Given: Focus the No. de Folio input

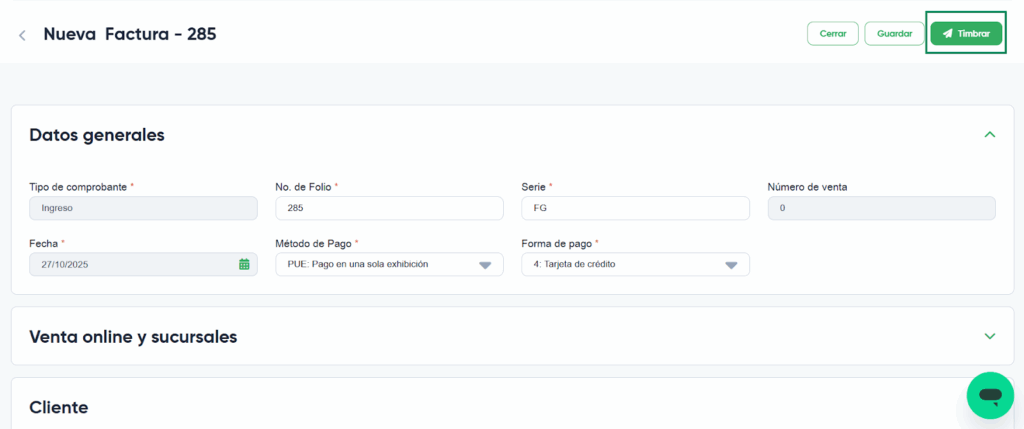Looking at the screenshot, I should pos(389,208).
